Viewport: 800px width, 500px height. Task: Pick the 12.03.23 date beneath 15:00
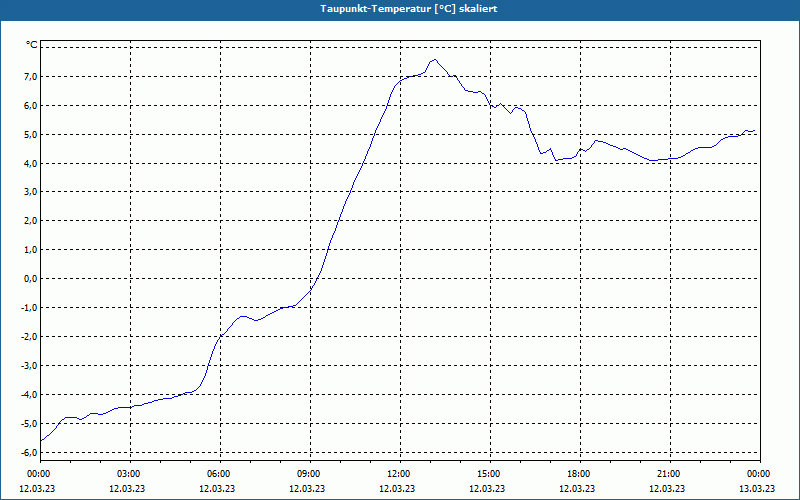click(x=487, y=488)
